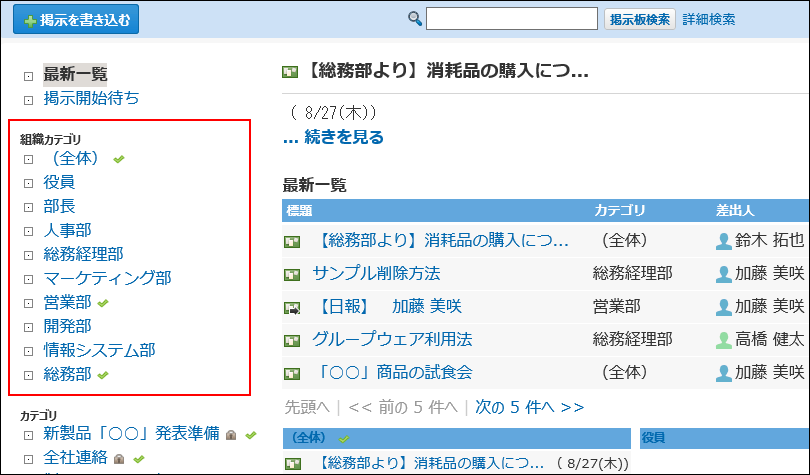This screenshot has width=810, height=475.
Task: Click the 掲示を書き込む button
Action: pos(76,20)
